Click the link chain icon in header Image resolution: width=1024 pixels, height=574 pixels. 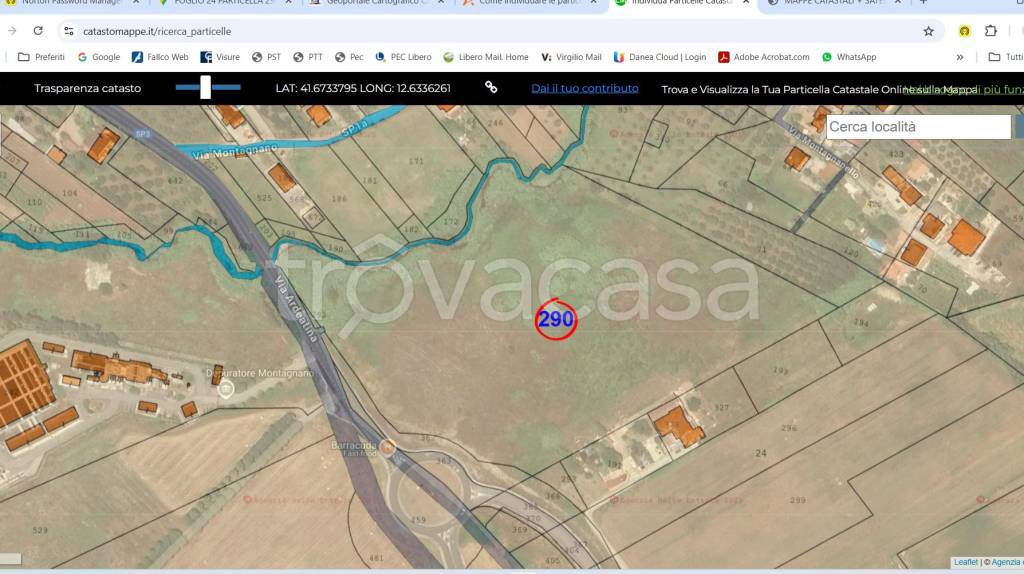coord(491,88)
